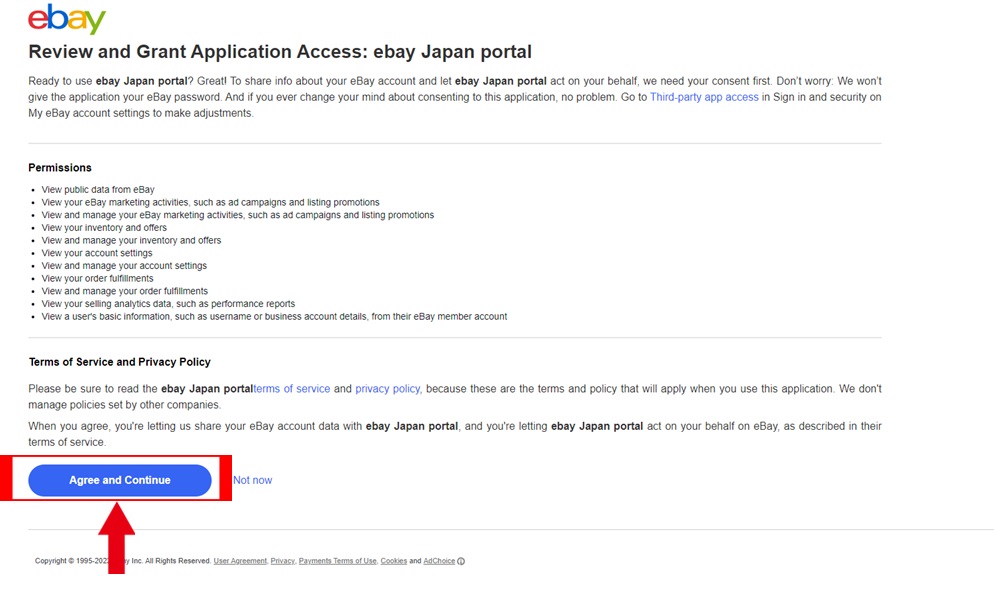This screenshot has width=994, height=598.
Task: Click 'View public data from eBay' item
Action: coord(98,190)
